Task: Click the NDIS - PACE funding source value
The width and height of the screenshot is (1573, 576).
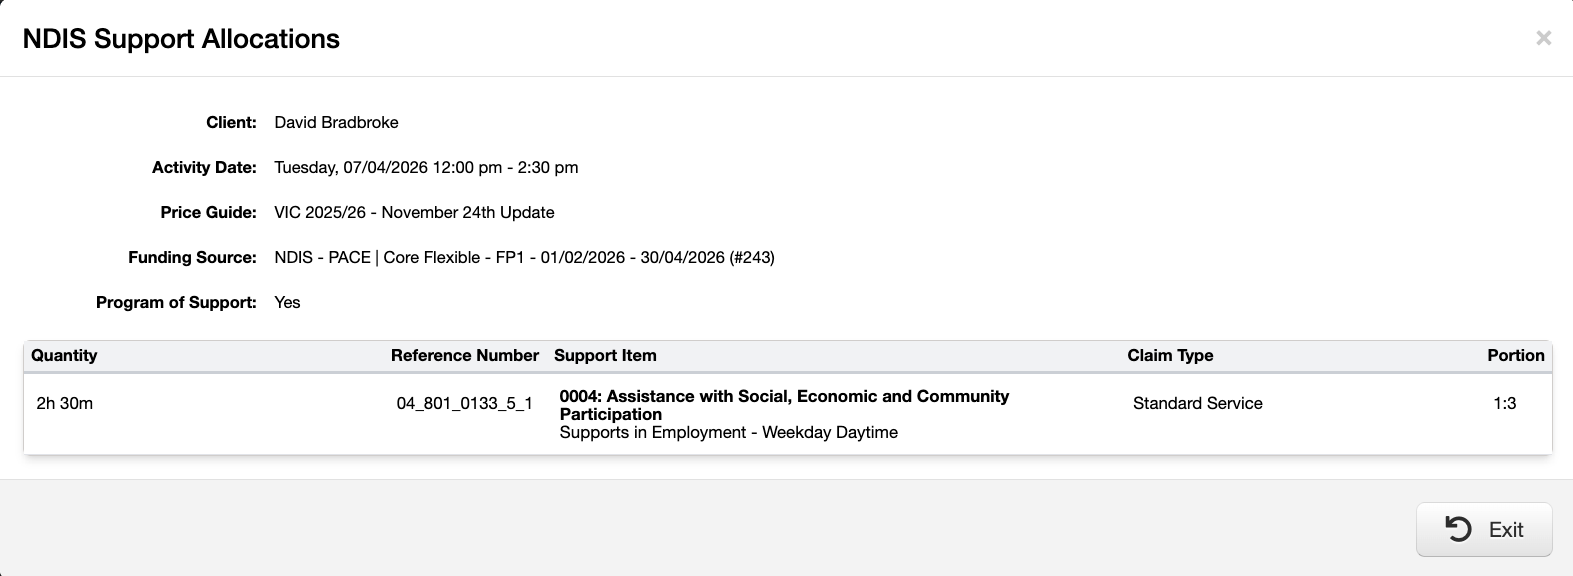Action: [524, 257]
